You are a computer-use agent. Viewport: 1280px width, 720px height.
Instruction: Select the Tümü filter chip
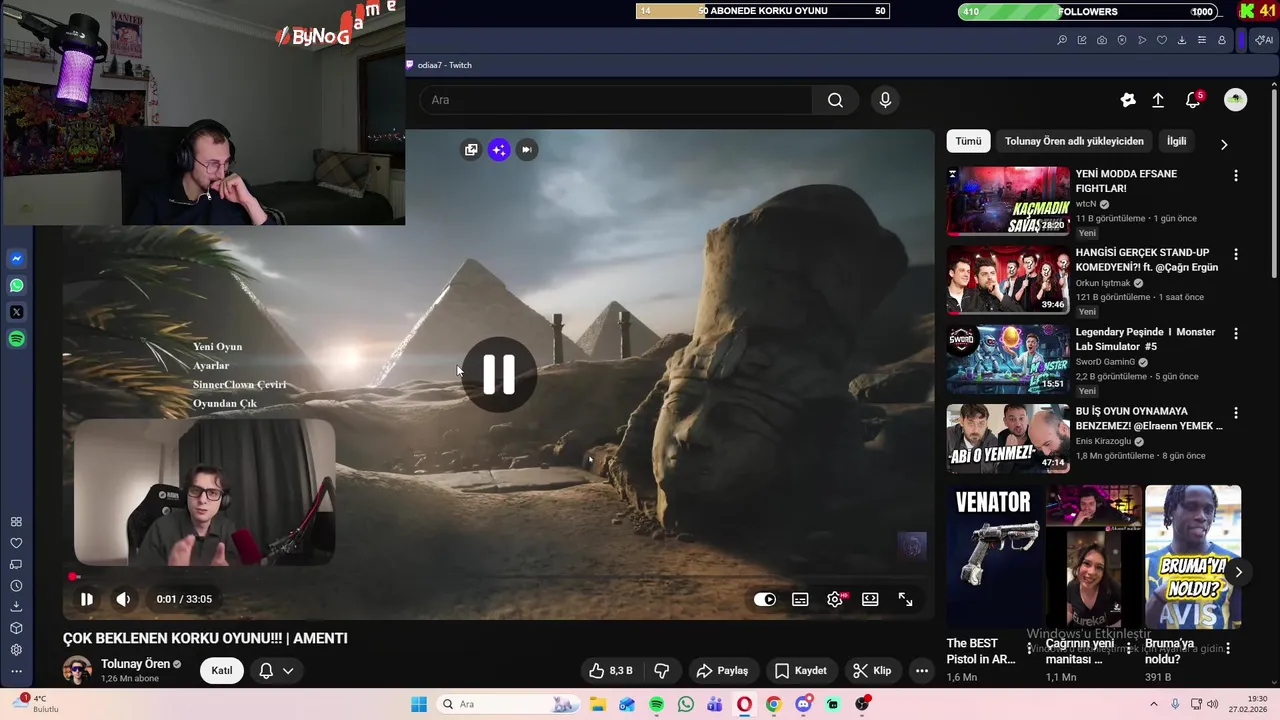pos(968,141)
